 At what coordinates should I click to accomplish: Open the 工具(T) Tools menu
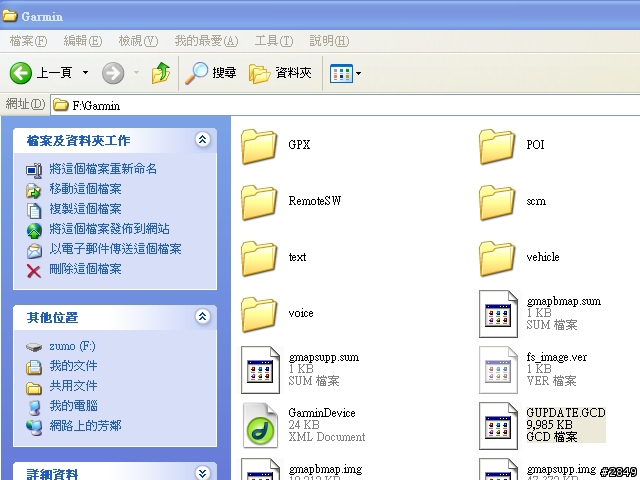274,41
